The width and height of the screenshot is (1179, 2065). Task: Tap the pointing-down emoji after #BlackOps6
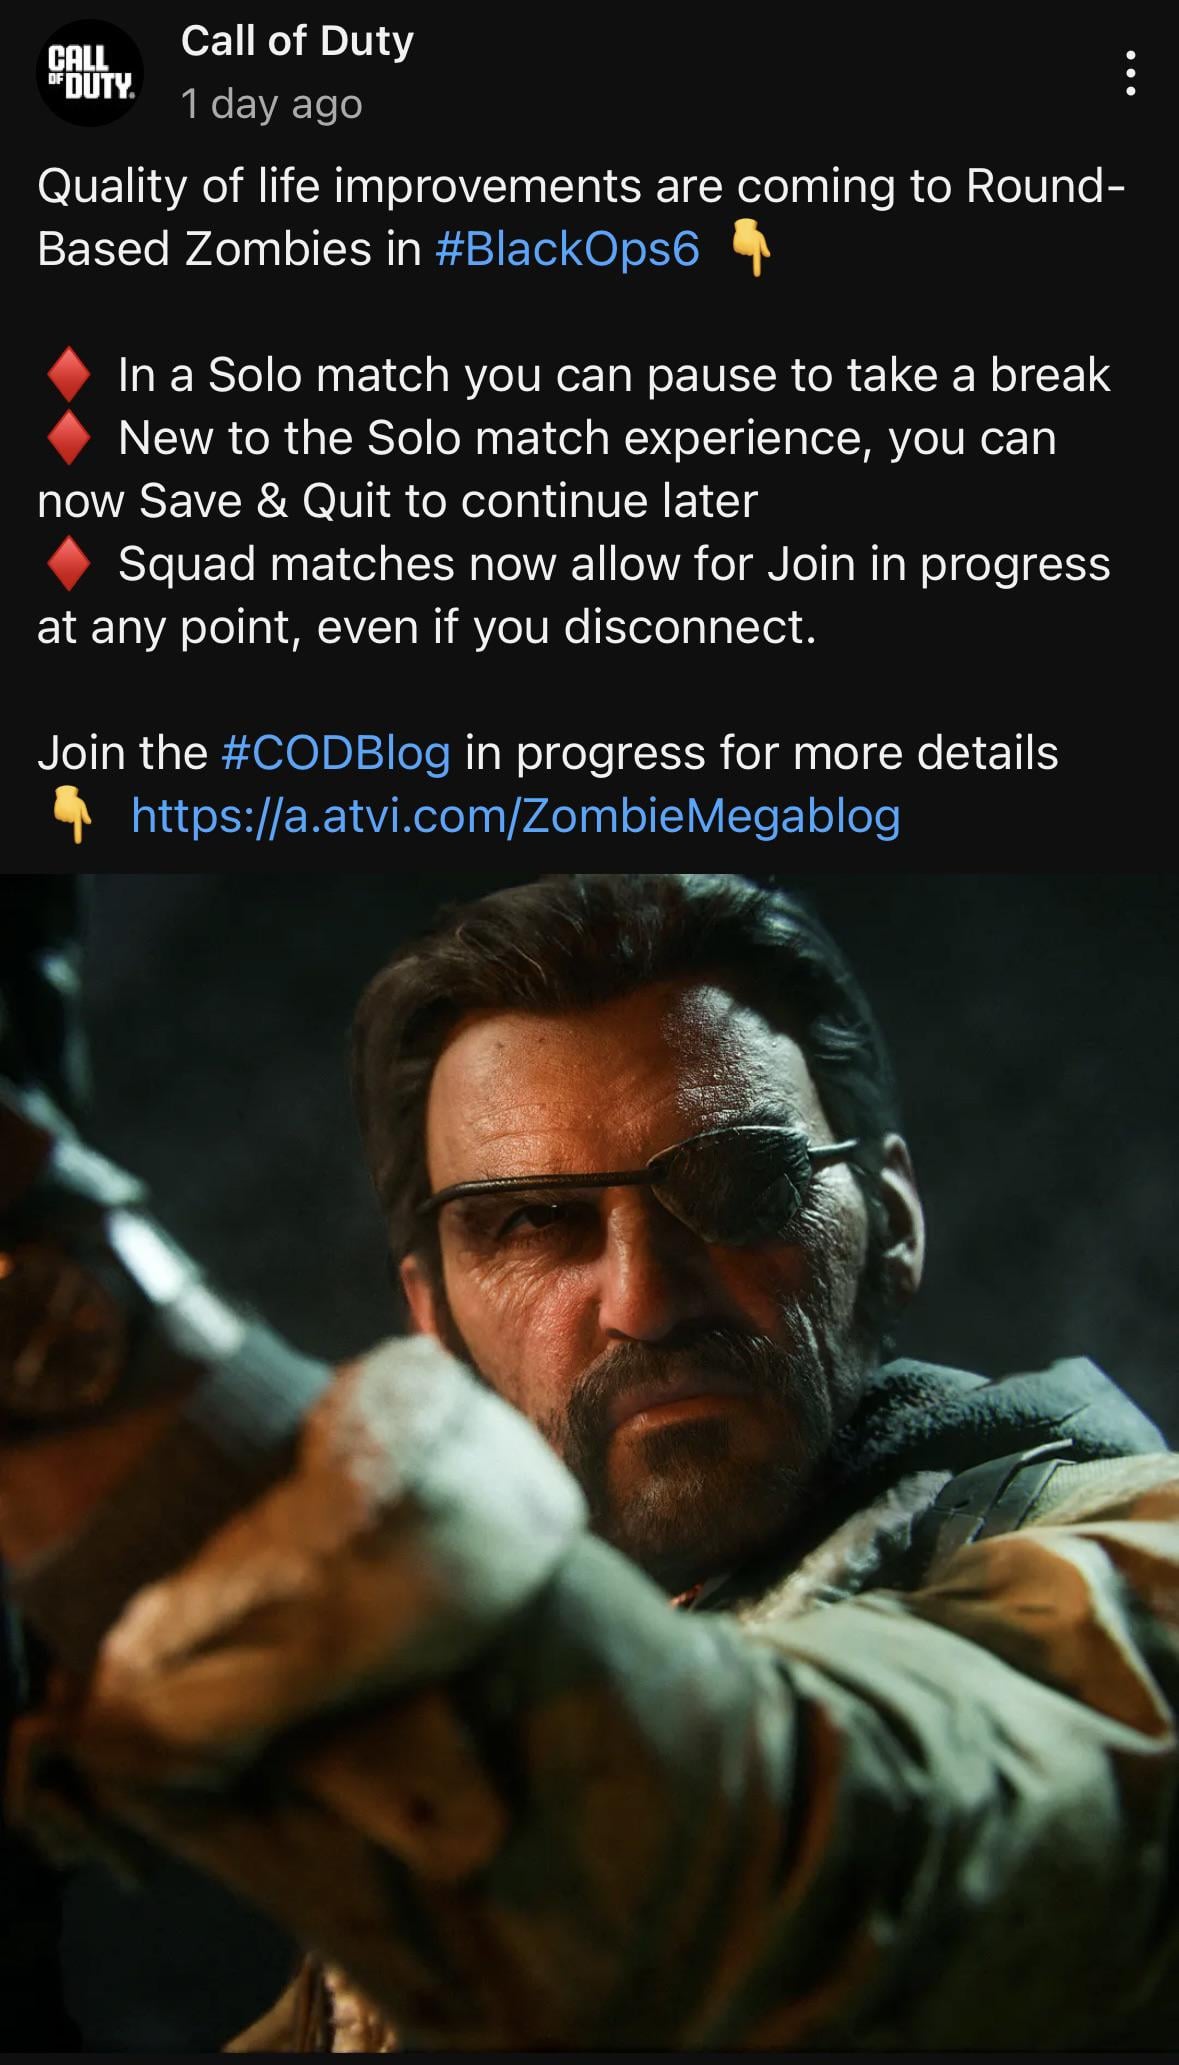[x=750, y=248]
